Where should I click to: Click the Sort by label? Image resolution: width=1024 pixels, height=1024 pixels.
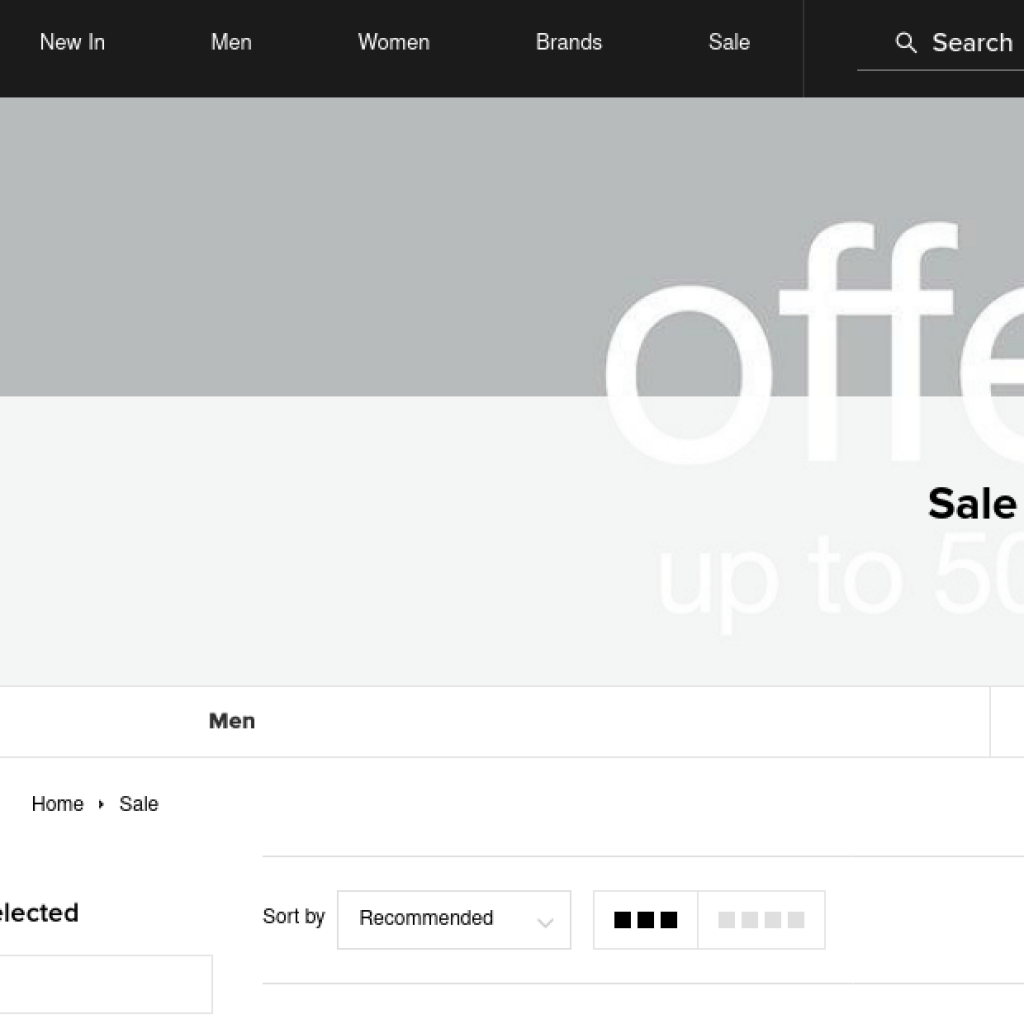click(x=293, y=916)
